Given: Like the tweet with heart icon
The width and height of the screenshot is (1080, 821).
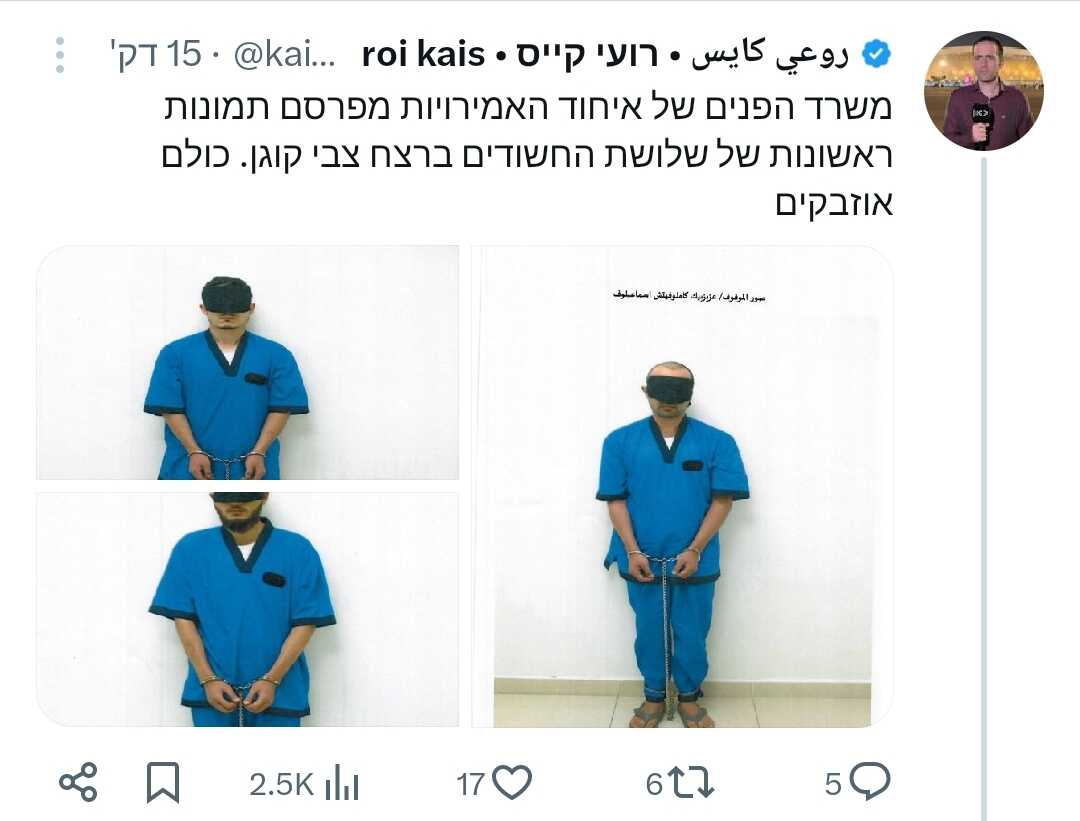Looking at the screenshot, I should pos(513,782).
